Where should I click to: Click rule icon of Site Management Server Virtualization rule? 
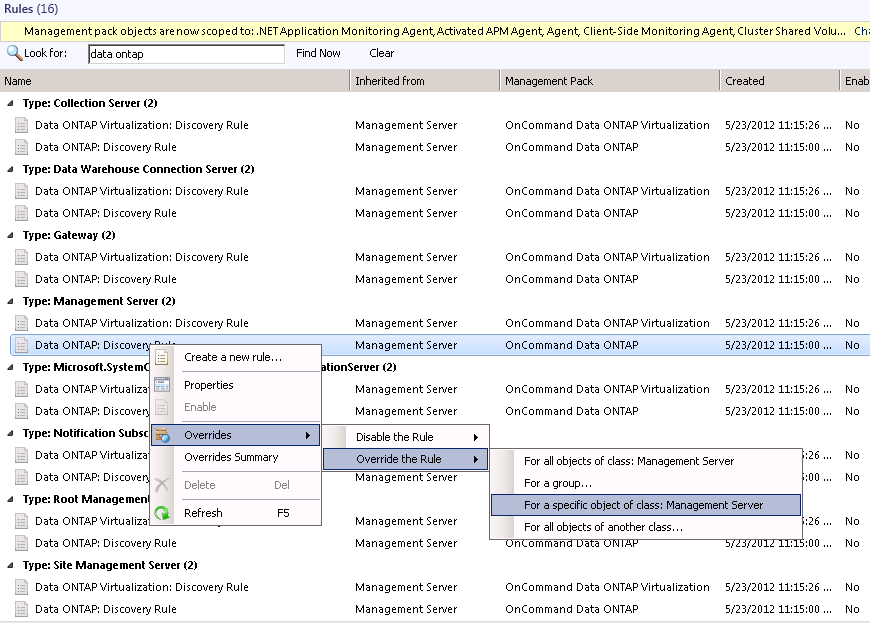22,587
